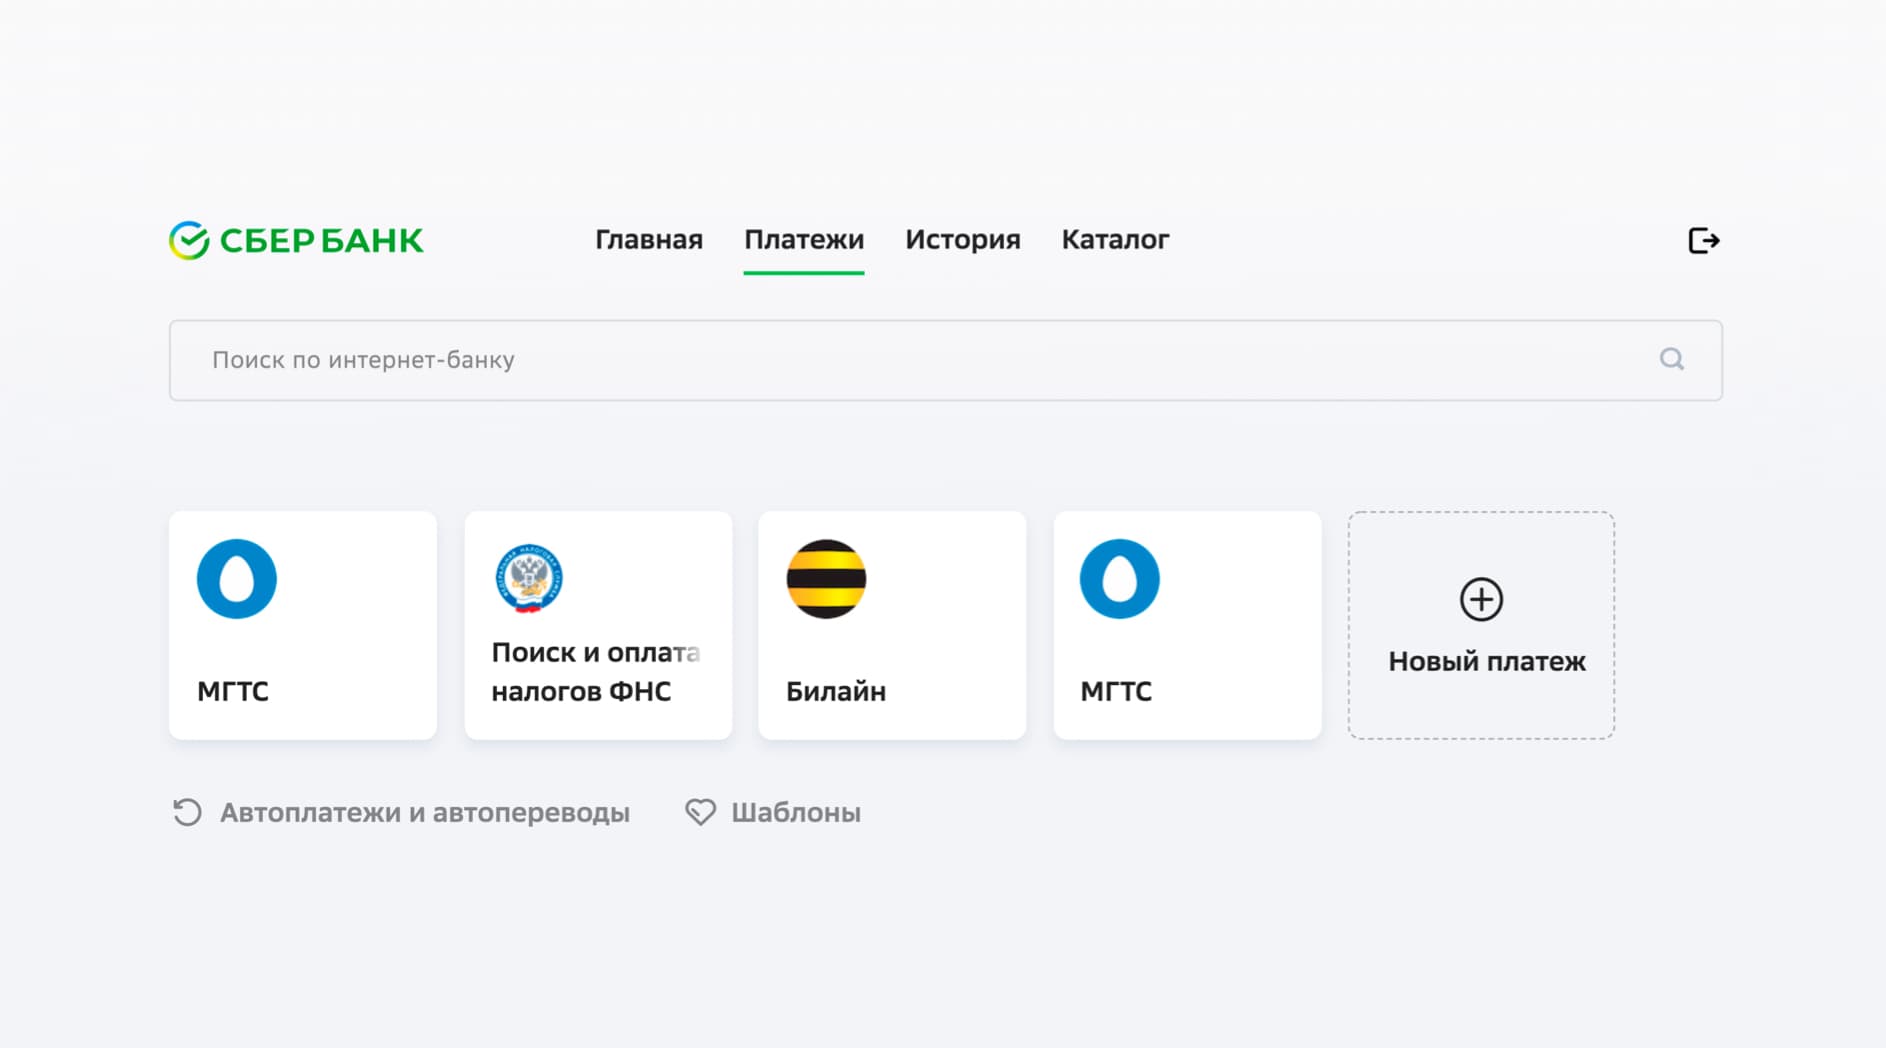1886x1048 pixels.
Task: Click the circular arrow autopayments icon
Action: (187, 812)
